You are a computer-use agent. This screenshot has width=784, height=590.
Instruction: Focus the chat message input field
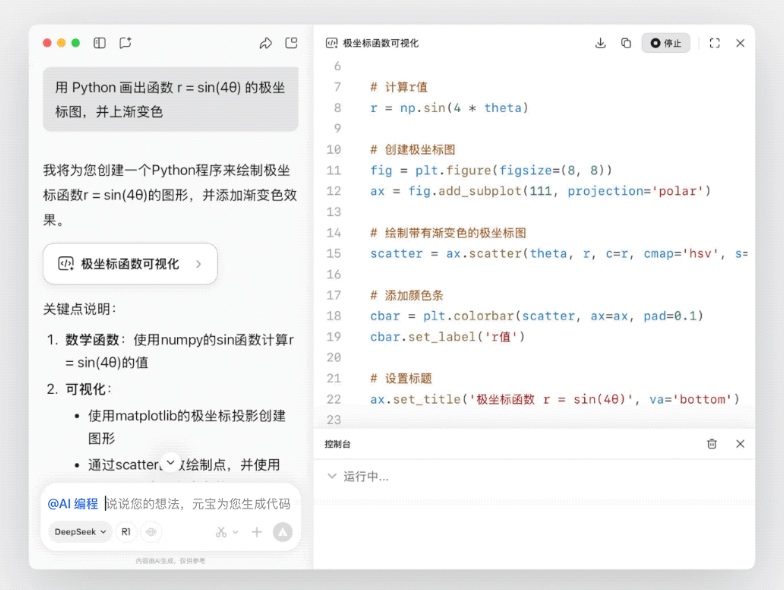click(198, 504)
